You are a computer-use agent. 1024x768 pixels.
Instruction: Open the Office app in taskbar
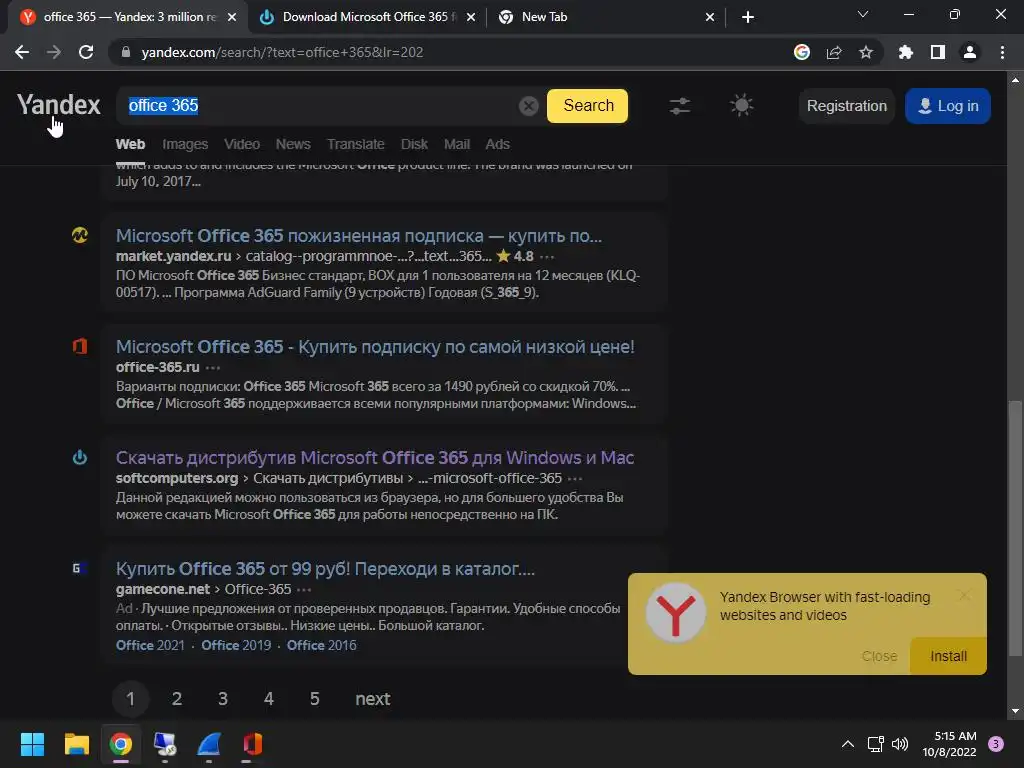pyautogui.click(x=252, y=744)
